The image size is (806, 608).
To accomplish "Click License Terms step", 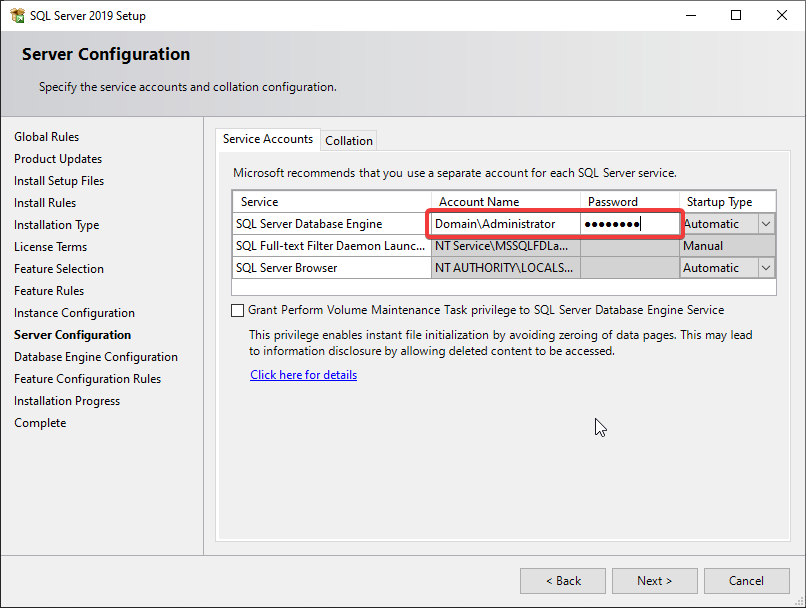I will coord(50,247).
